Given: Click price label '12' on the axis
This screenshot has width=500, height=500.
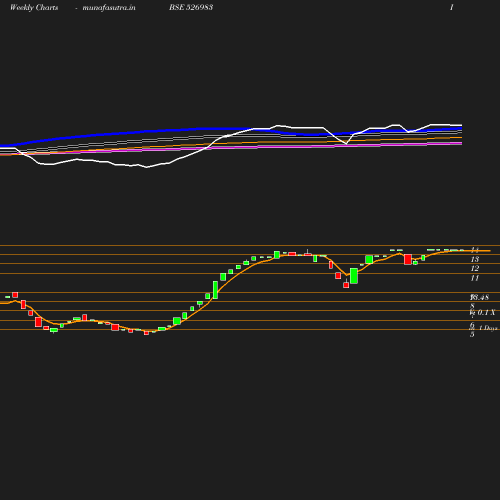Looking at the screenshot, I should coord(475,268).
